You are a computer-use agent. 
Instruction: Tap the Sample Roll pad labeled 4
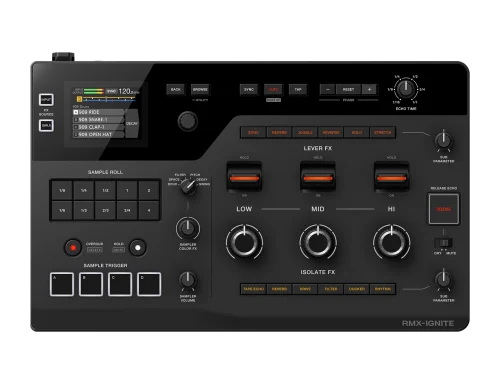(149, 210)
